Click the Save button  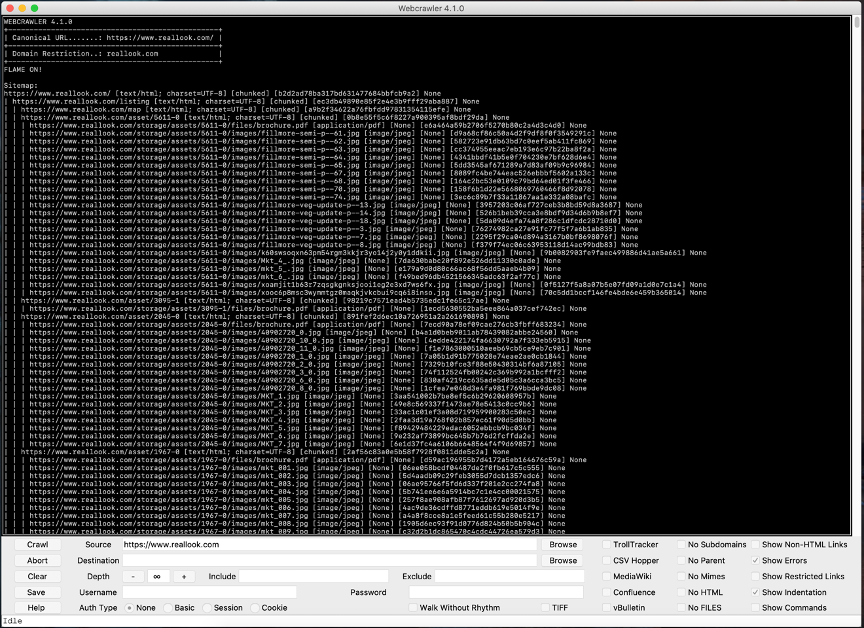coord(37,592)
